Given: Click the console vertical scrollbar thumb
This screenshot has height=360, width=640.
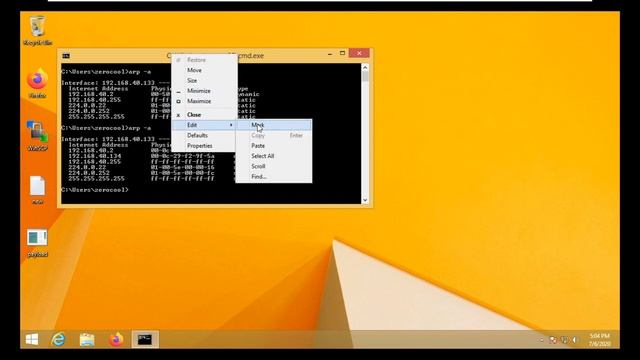Looking at the screenshot, I should (365, 76).
